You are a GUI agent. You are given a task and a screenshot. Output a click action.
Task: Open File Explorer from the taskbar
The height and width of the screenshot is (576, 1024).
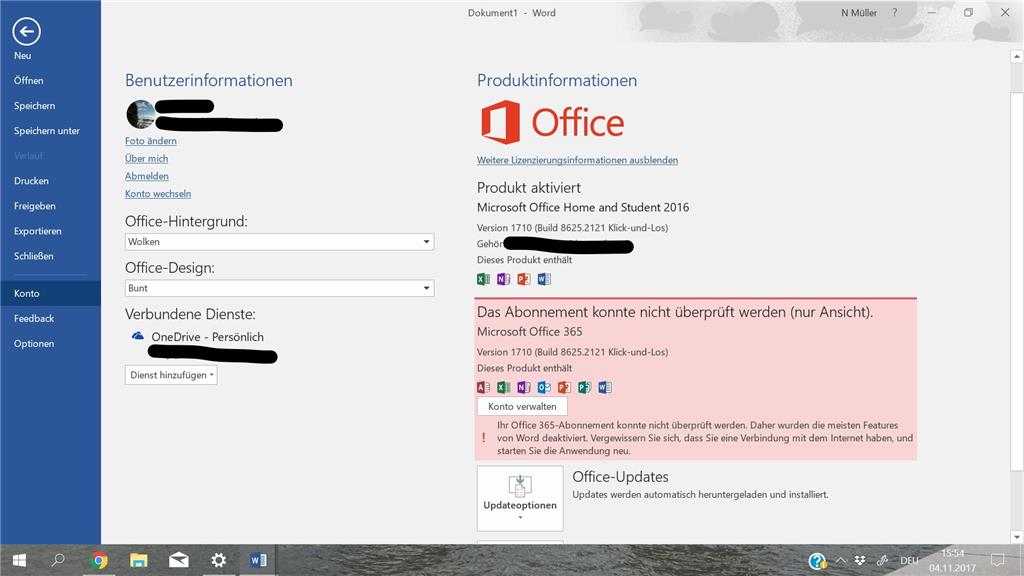(138, 560)
